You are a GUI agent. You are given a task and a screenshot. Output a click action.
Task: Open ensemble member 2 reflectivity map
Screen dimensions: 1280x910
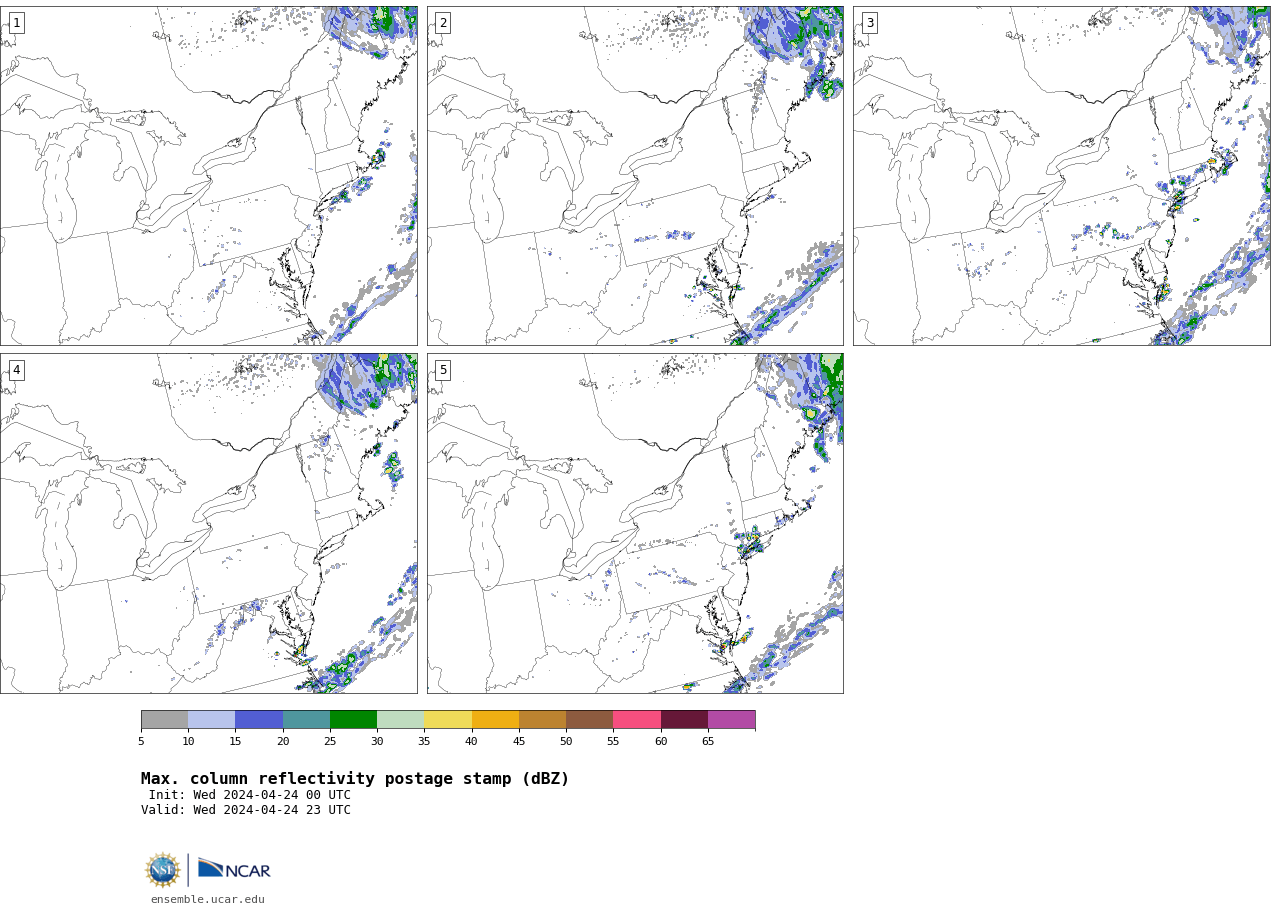coord(635,176)
